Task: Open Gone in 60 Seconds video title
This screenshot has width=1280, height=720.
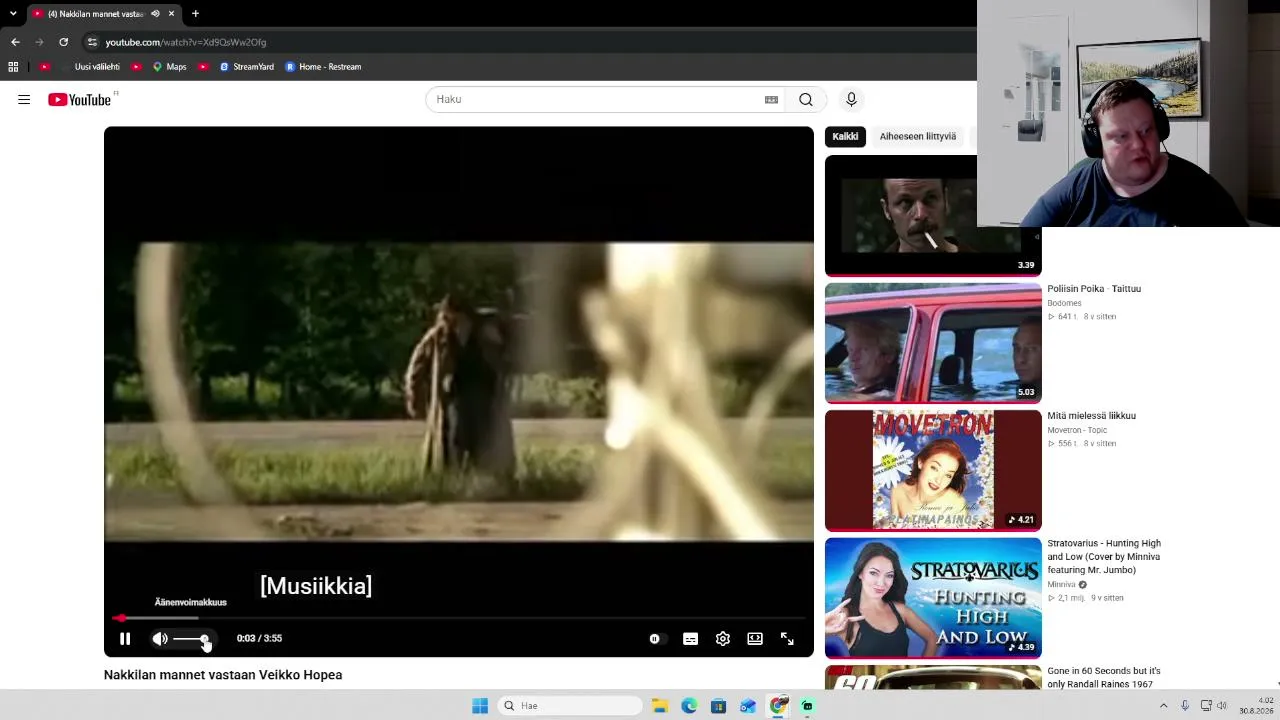Action: pos(1104,677)
